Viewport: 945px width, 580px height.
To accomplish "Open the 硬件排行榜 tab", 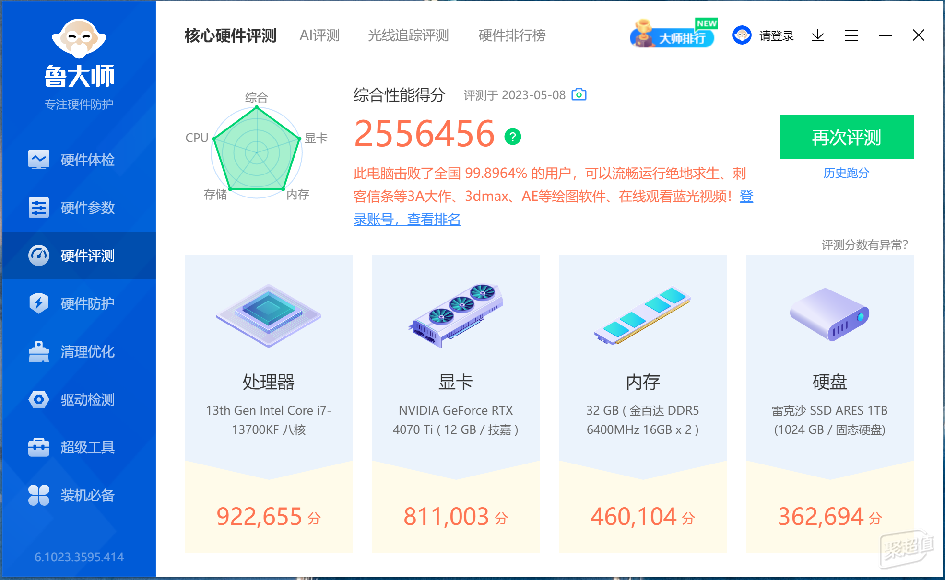I will pyautogui.click(x=512, y=36).
